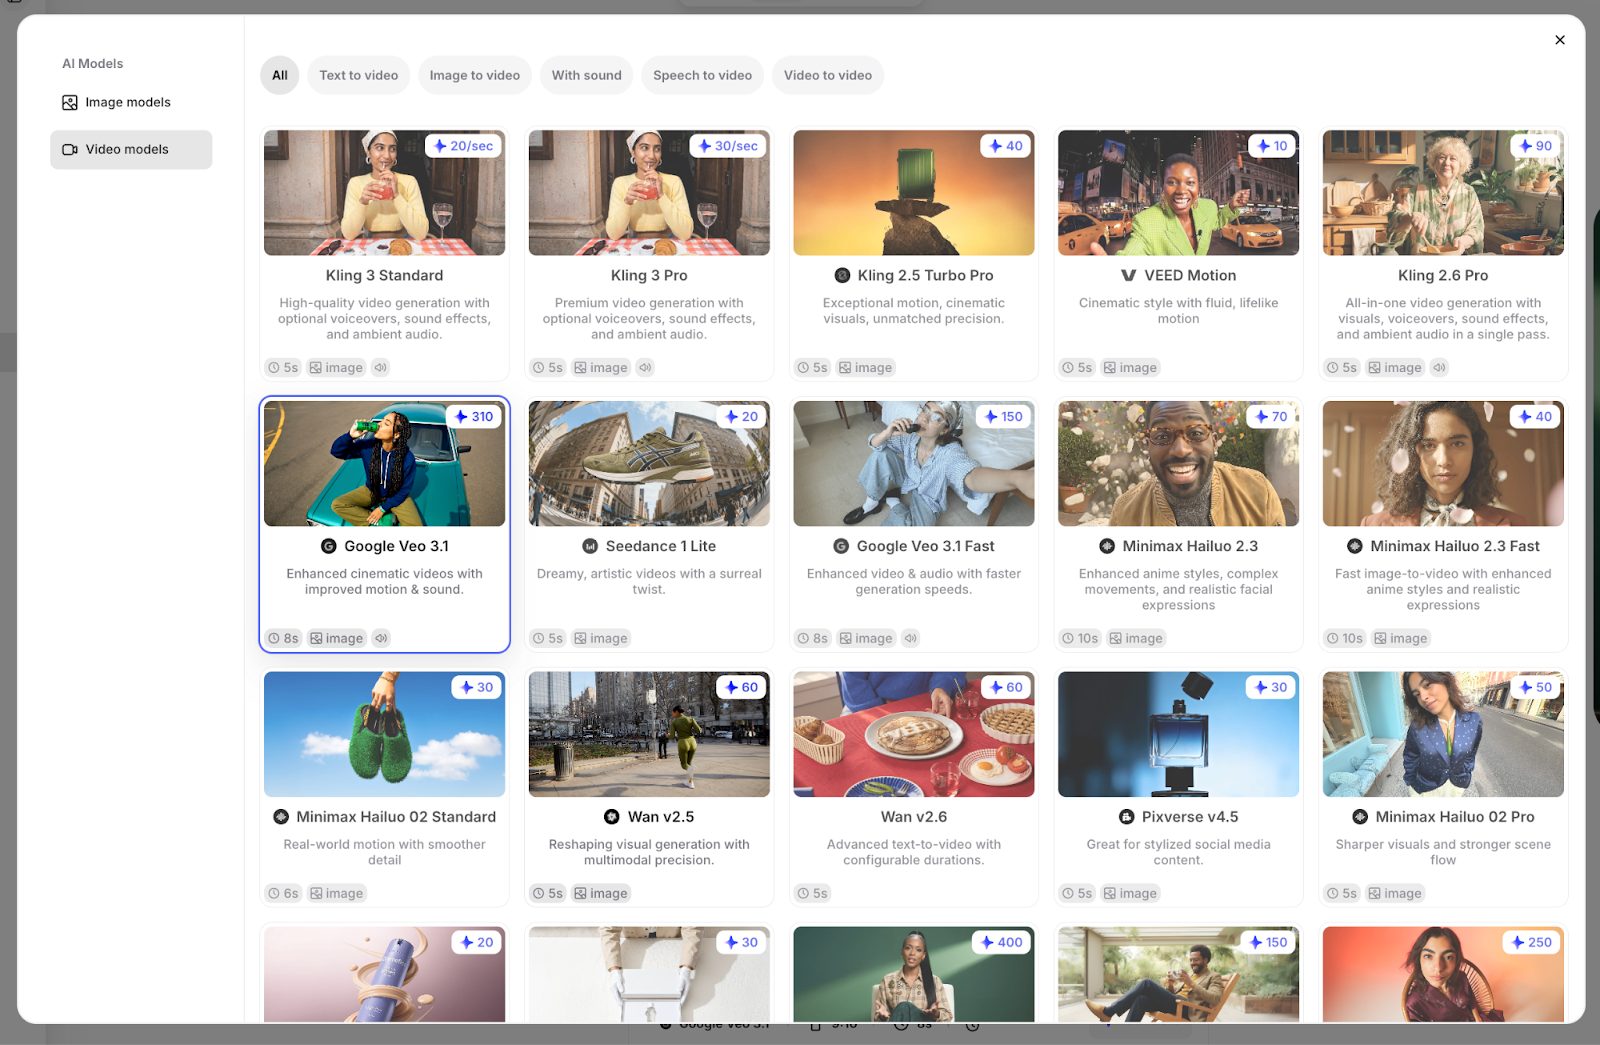Click the sound icon on Kling 3 Standard card
Screen dimensions: 1600x1045
[x=379, y=367]
